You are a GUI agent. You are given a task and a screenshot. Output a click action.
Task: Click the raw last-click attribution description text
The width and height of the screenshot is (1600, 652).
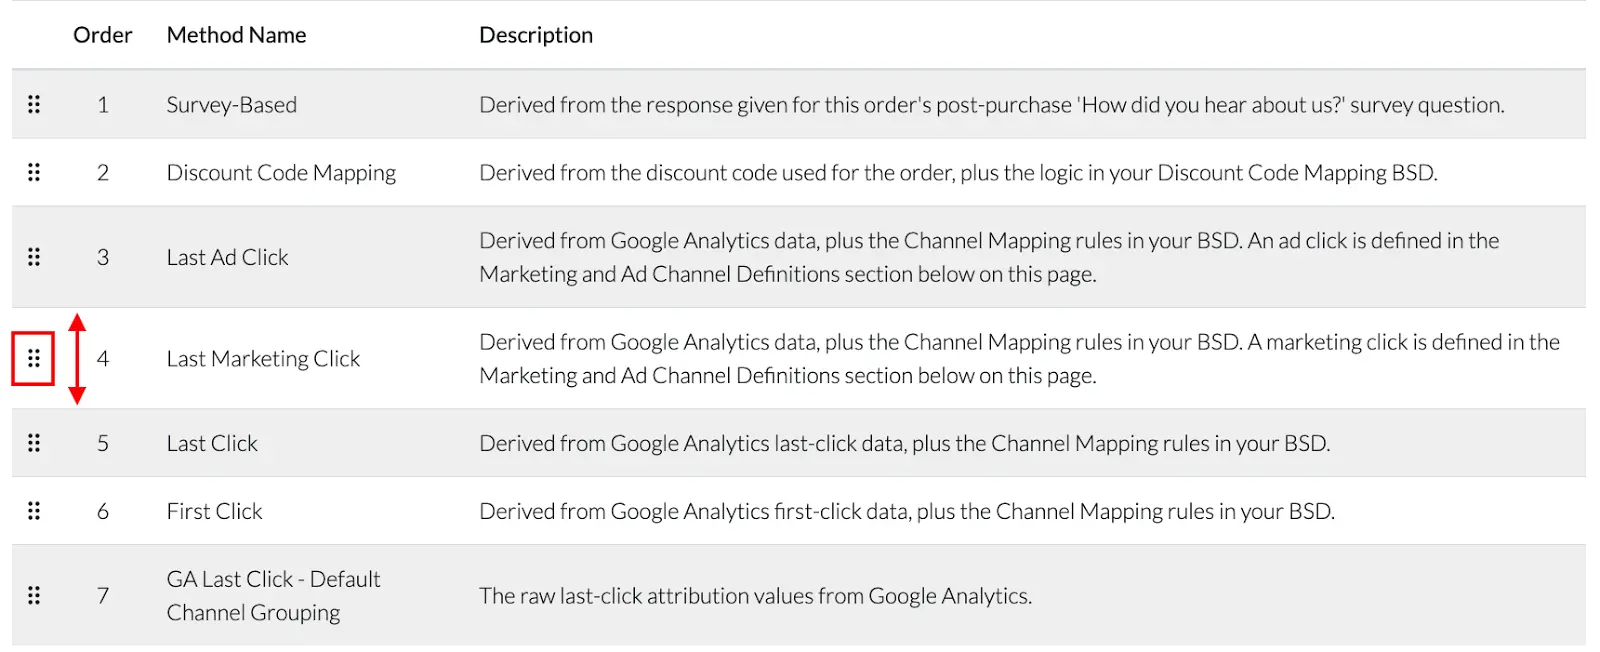(x=755, y=596)
